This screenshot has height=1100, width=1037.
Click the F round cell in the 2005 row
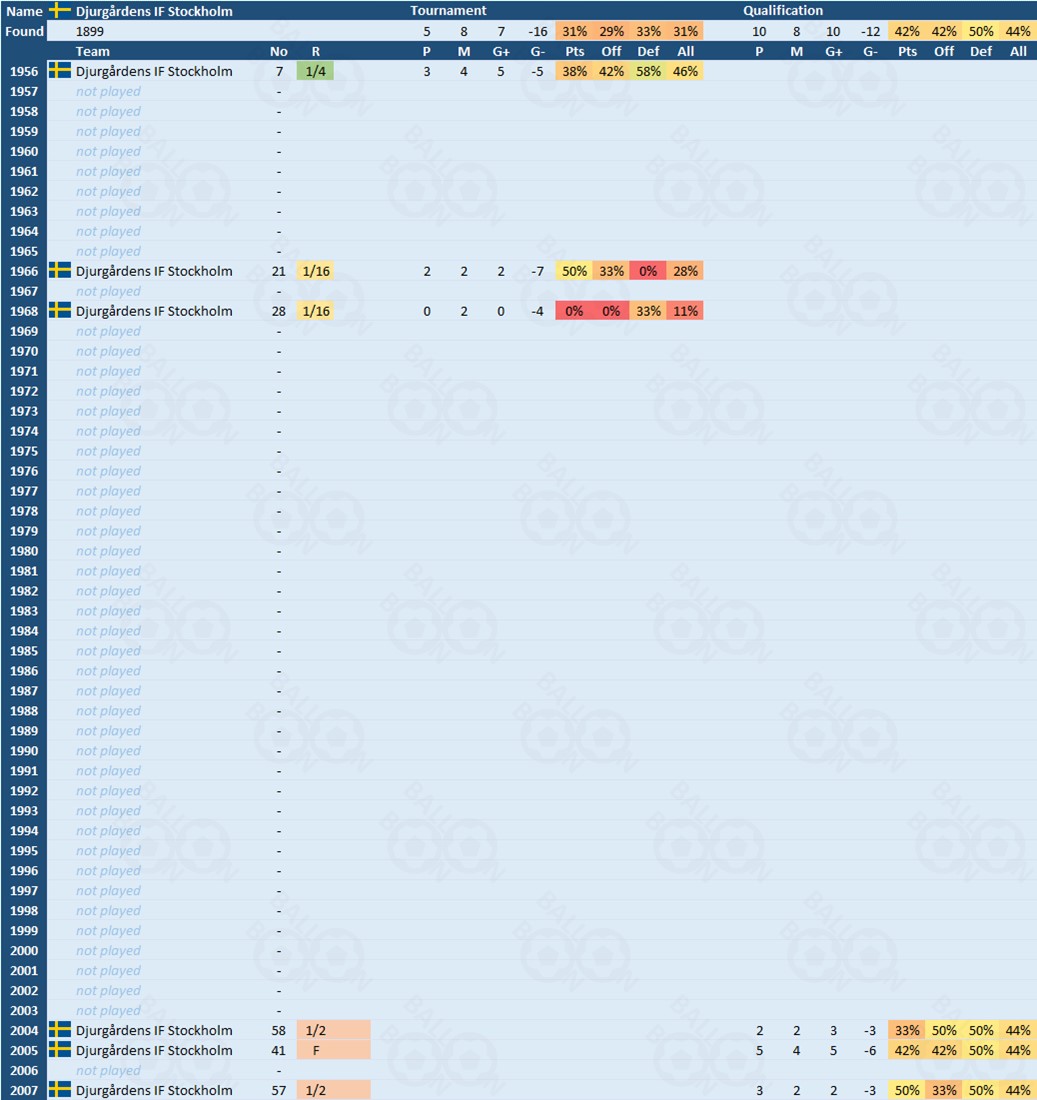(333, 1050)
